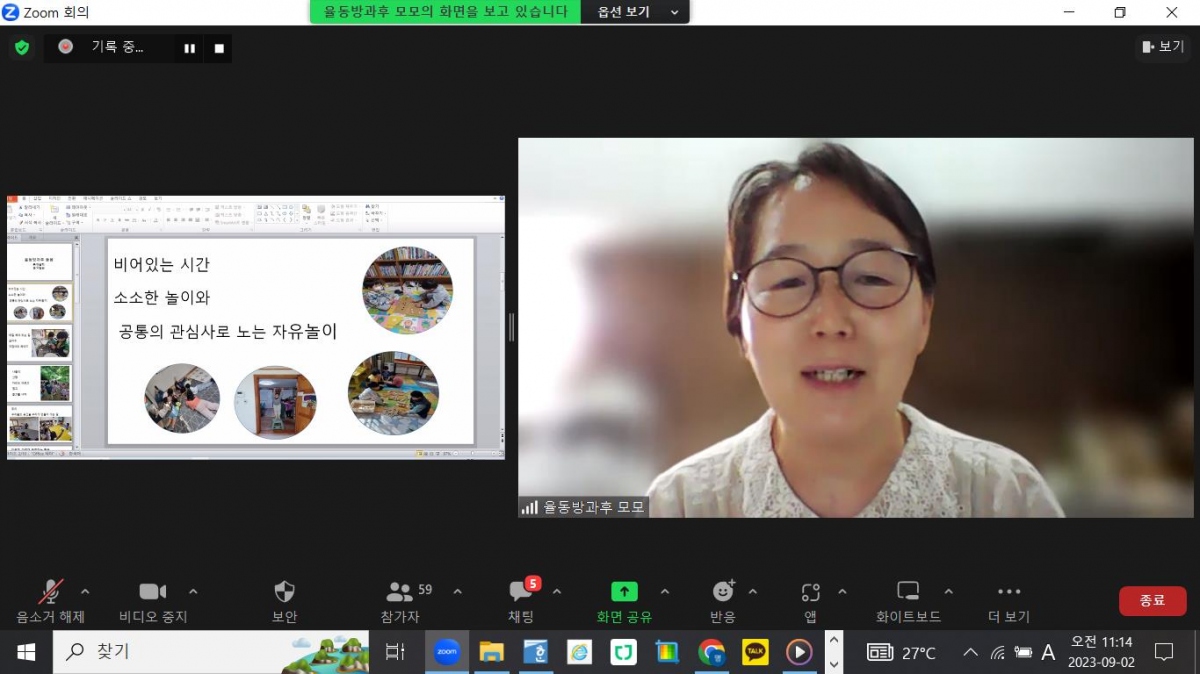Open the Participants (참가자) panel
Screen dimensions: 1200x674
tap(401, 592)
